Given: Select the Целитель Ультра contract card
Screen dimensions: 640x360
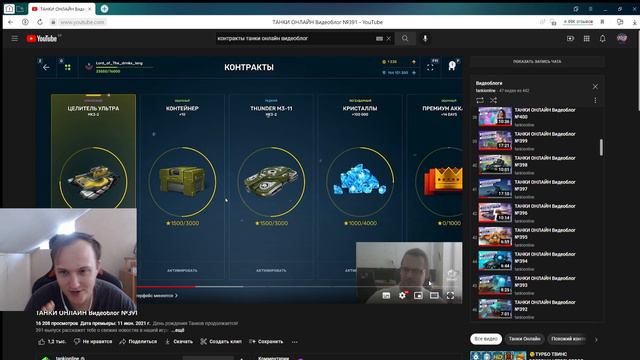Looking at the screenshot, I should pos(93,151).
